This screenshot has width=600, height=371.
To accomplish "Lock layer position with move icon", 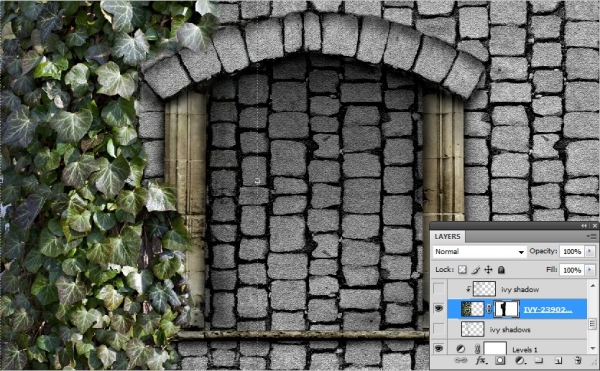I will 488,270.
